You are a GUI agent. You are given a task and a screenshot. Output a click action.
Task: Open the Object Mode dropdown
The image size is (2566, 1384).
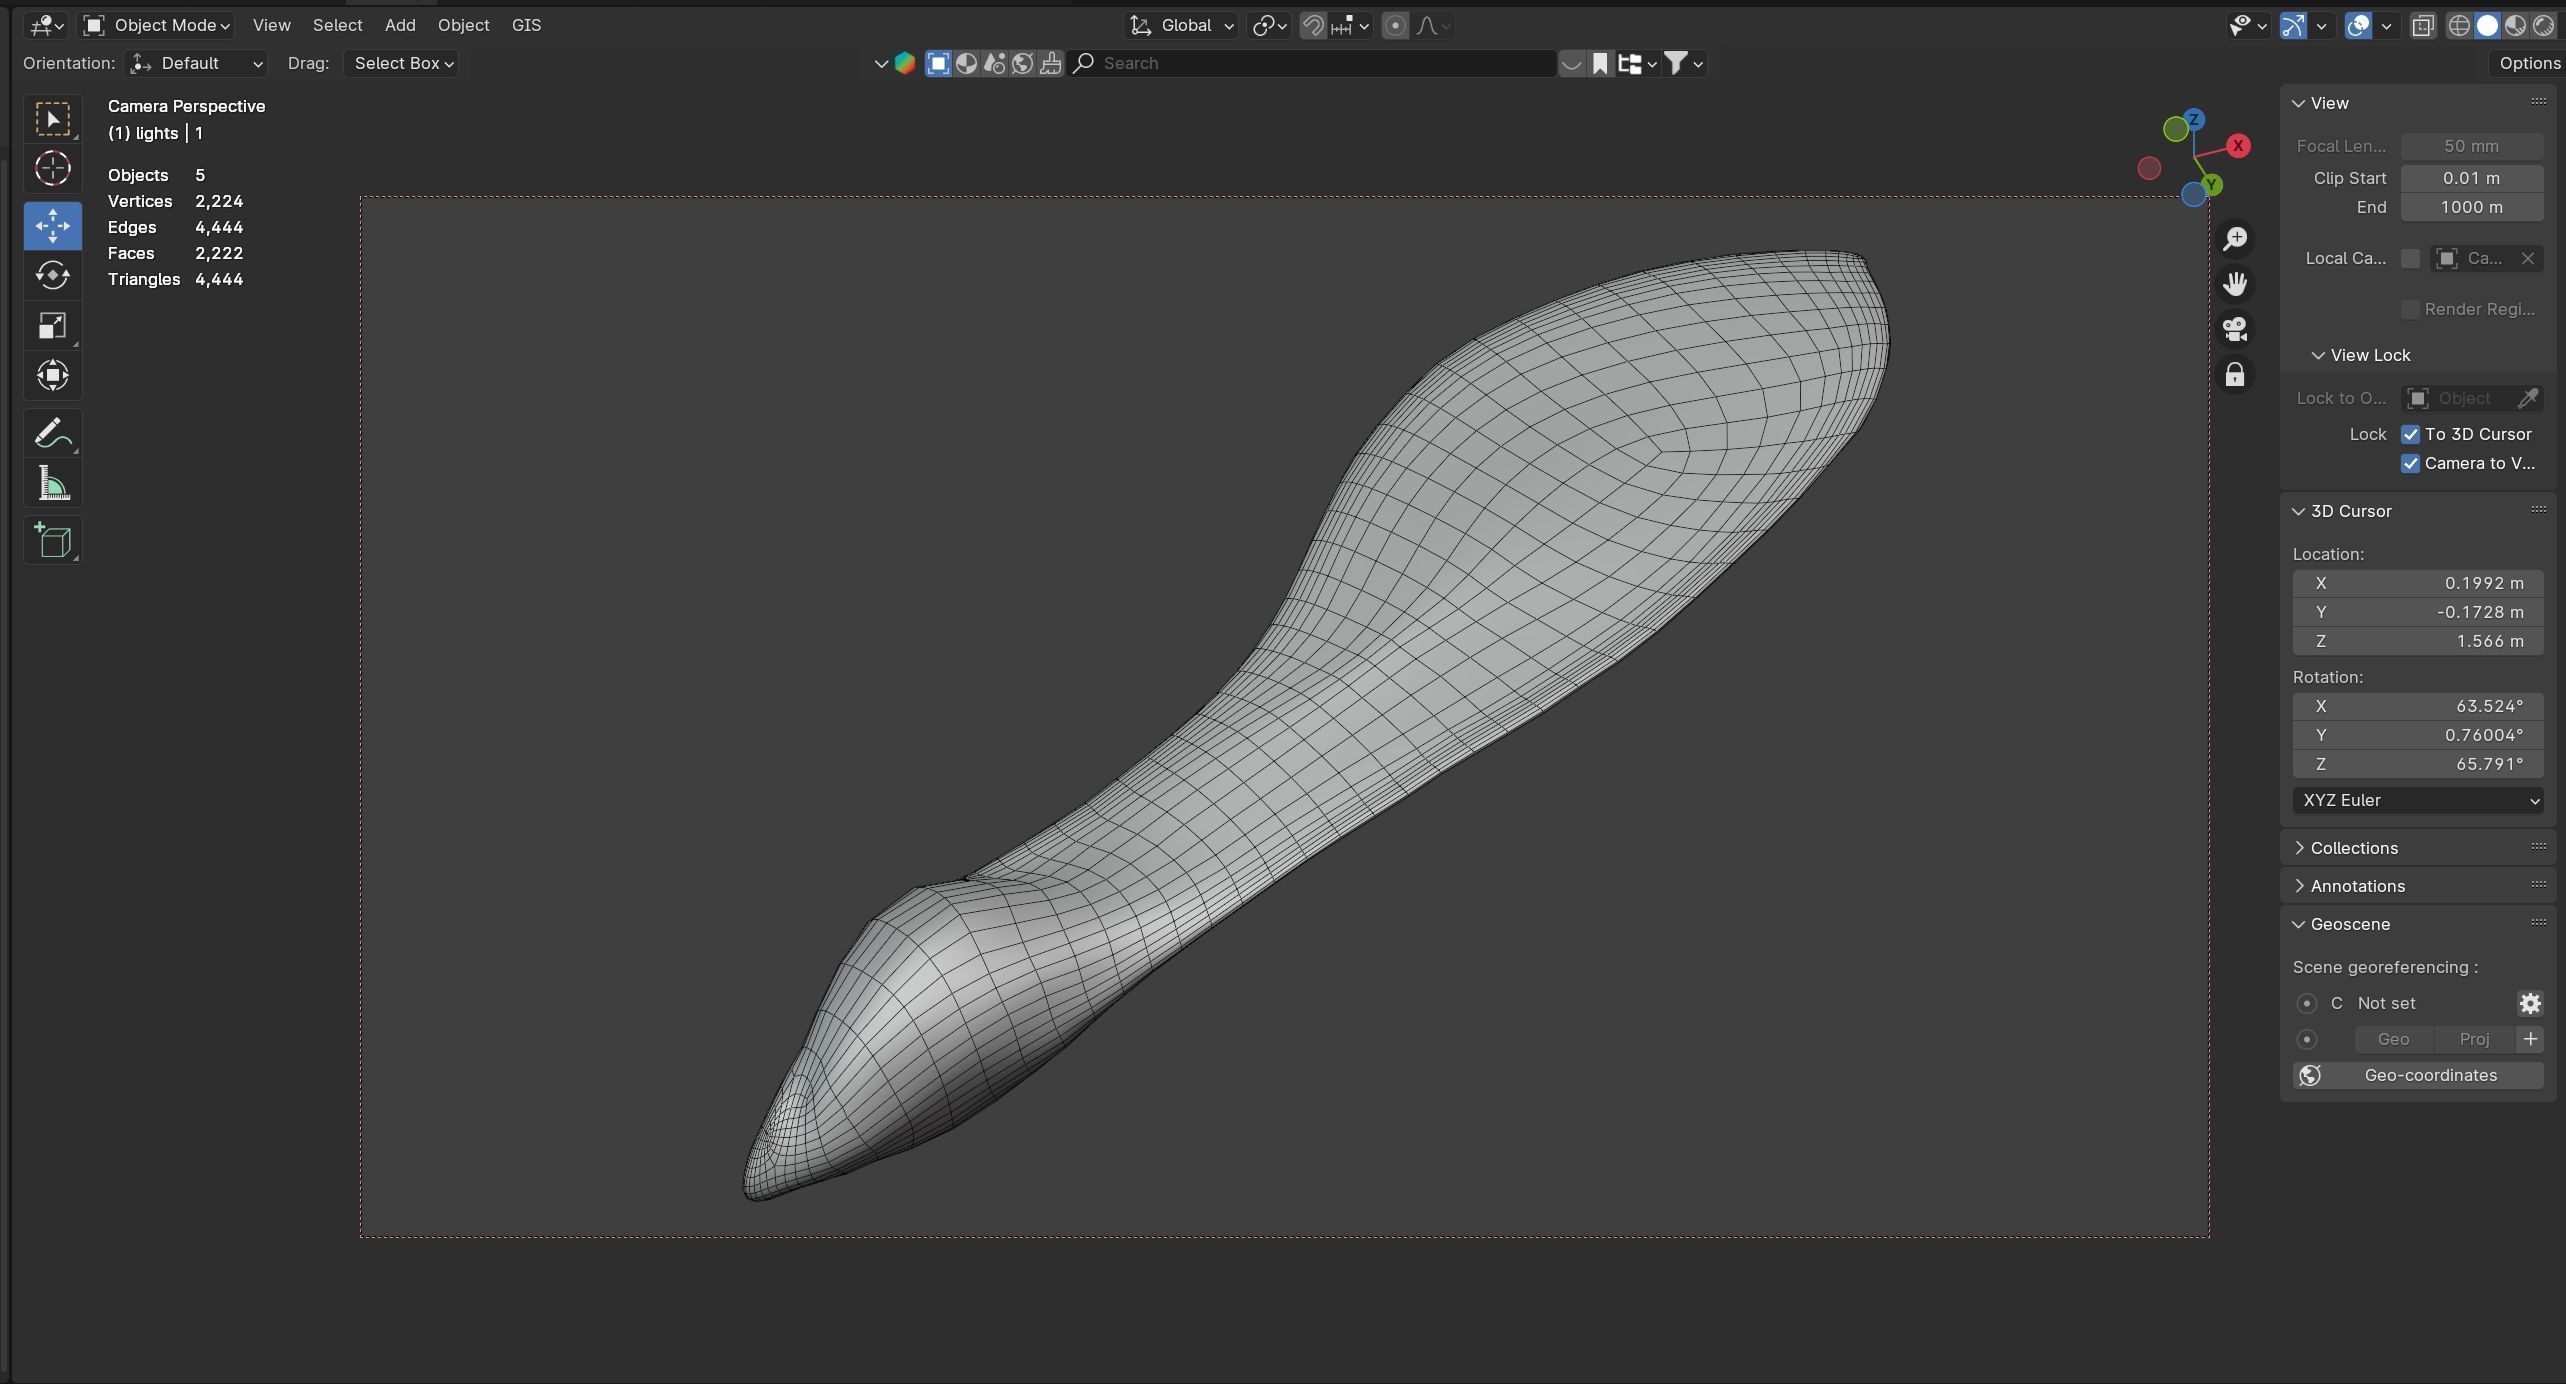coord(157,25)
